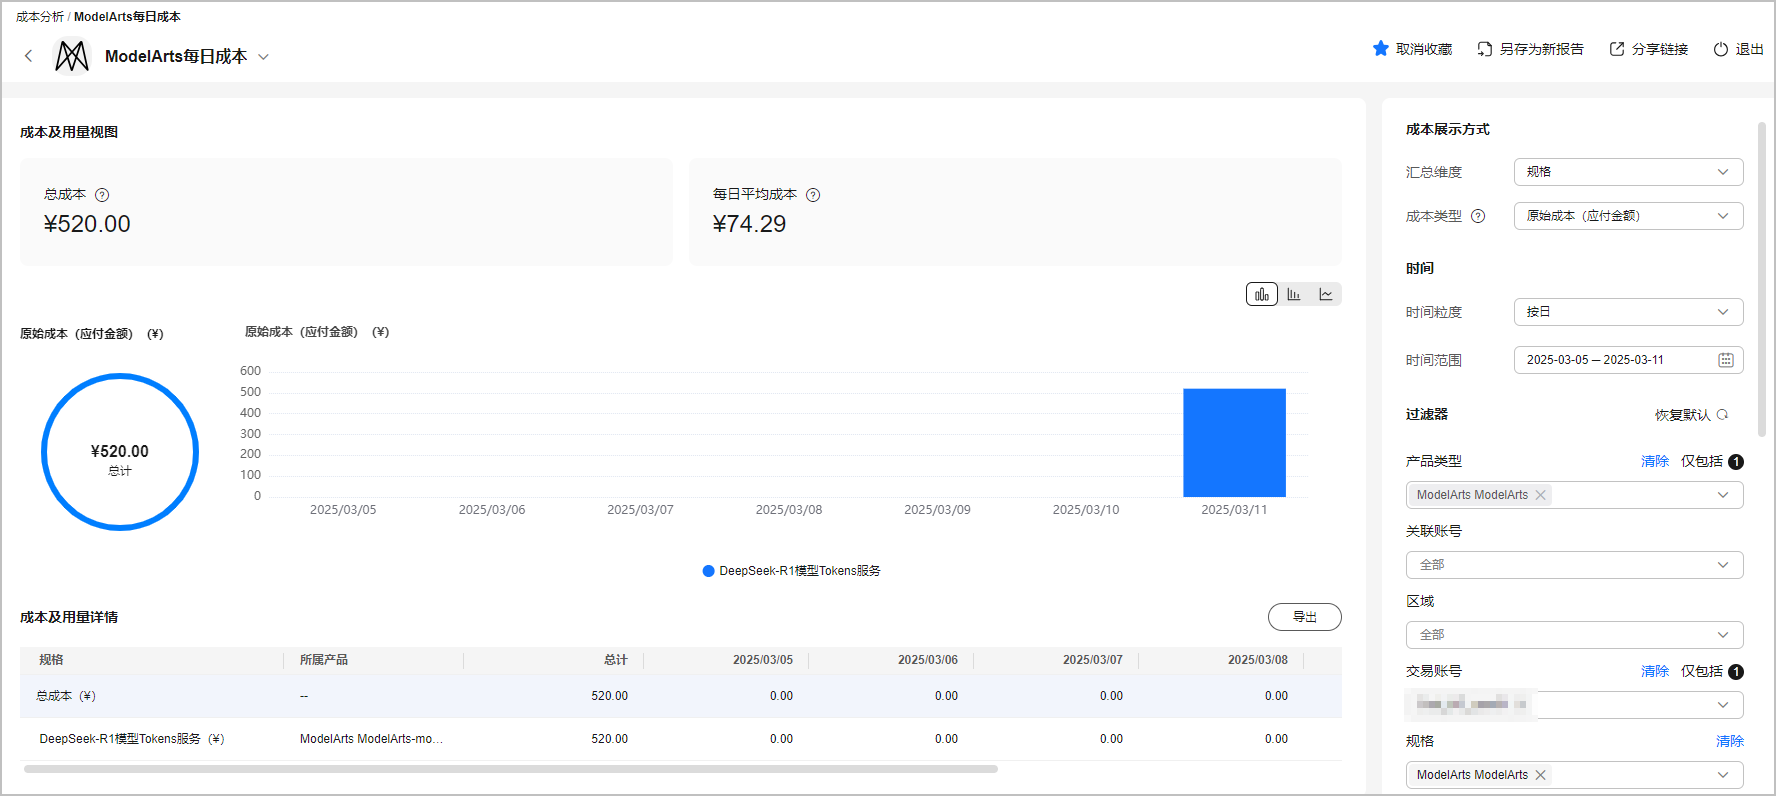
Task: Remove ModelArts tag in 规格 filter
Action: (1541, 775)
